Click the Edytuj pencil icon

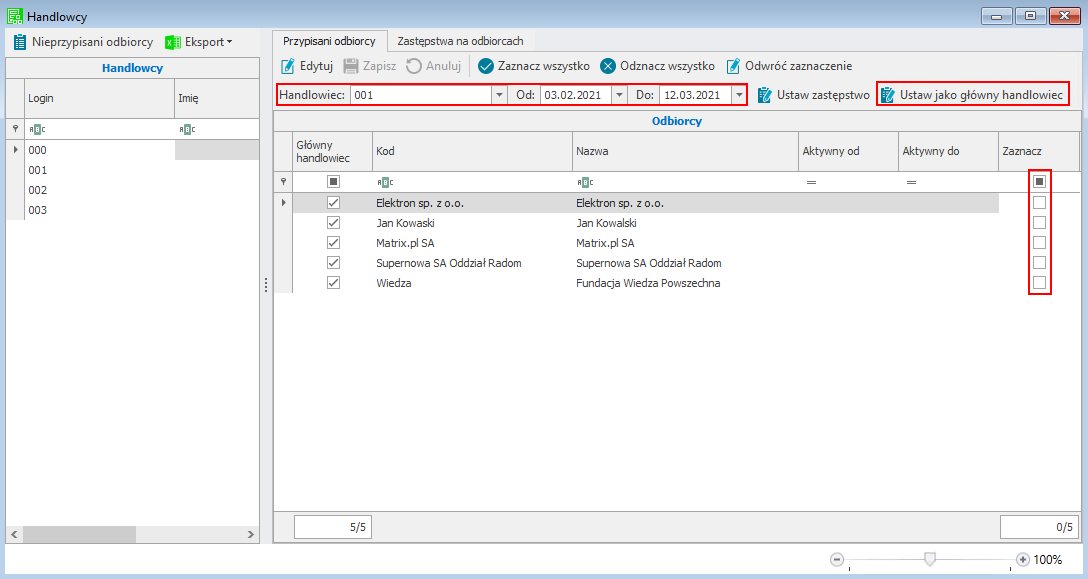[x=288, y=66]
